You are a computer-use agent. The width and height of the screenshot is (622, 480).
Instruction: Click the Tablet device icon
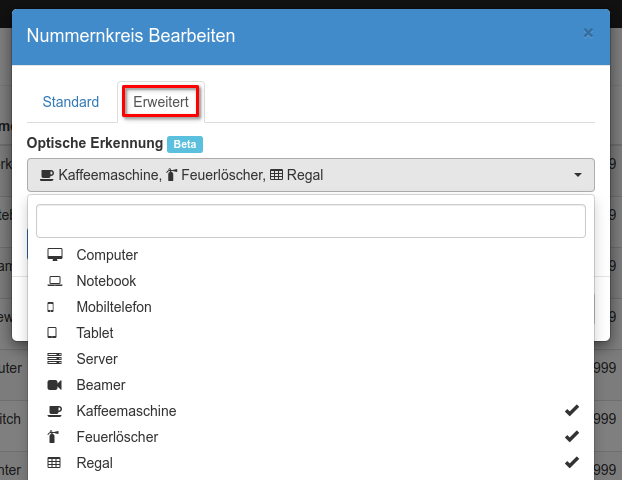(52, 333)
